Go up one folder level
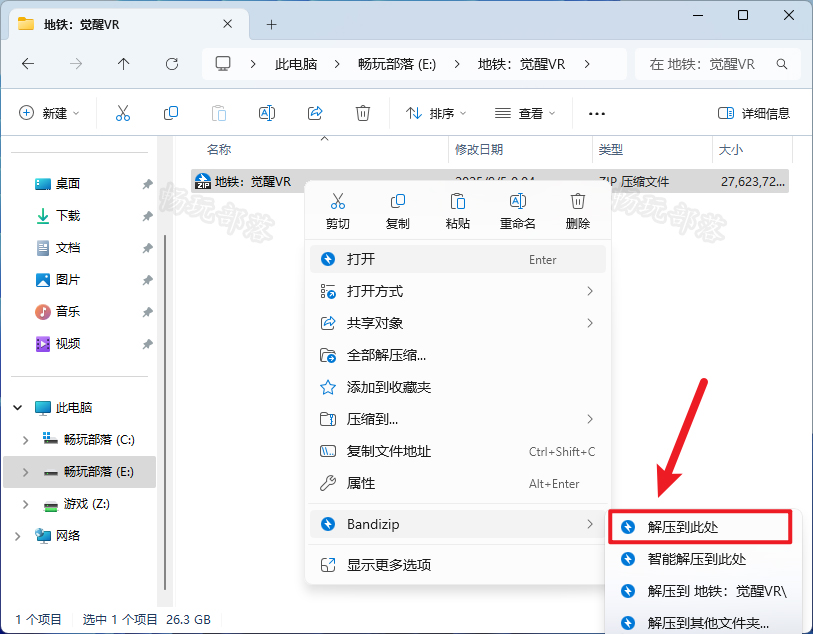The width and height of the screenshot is (813, 634). tap(123, 64)
